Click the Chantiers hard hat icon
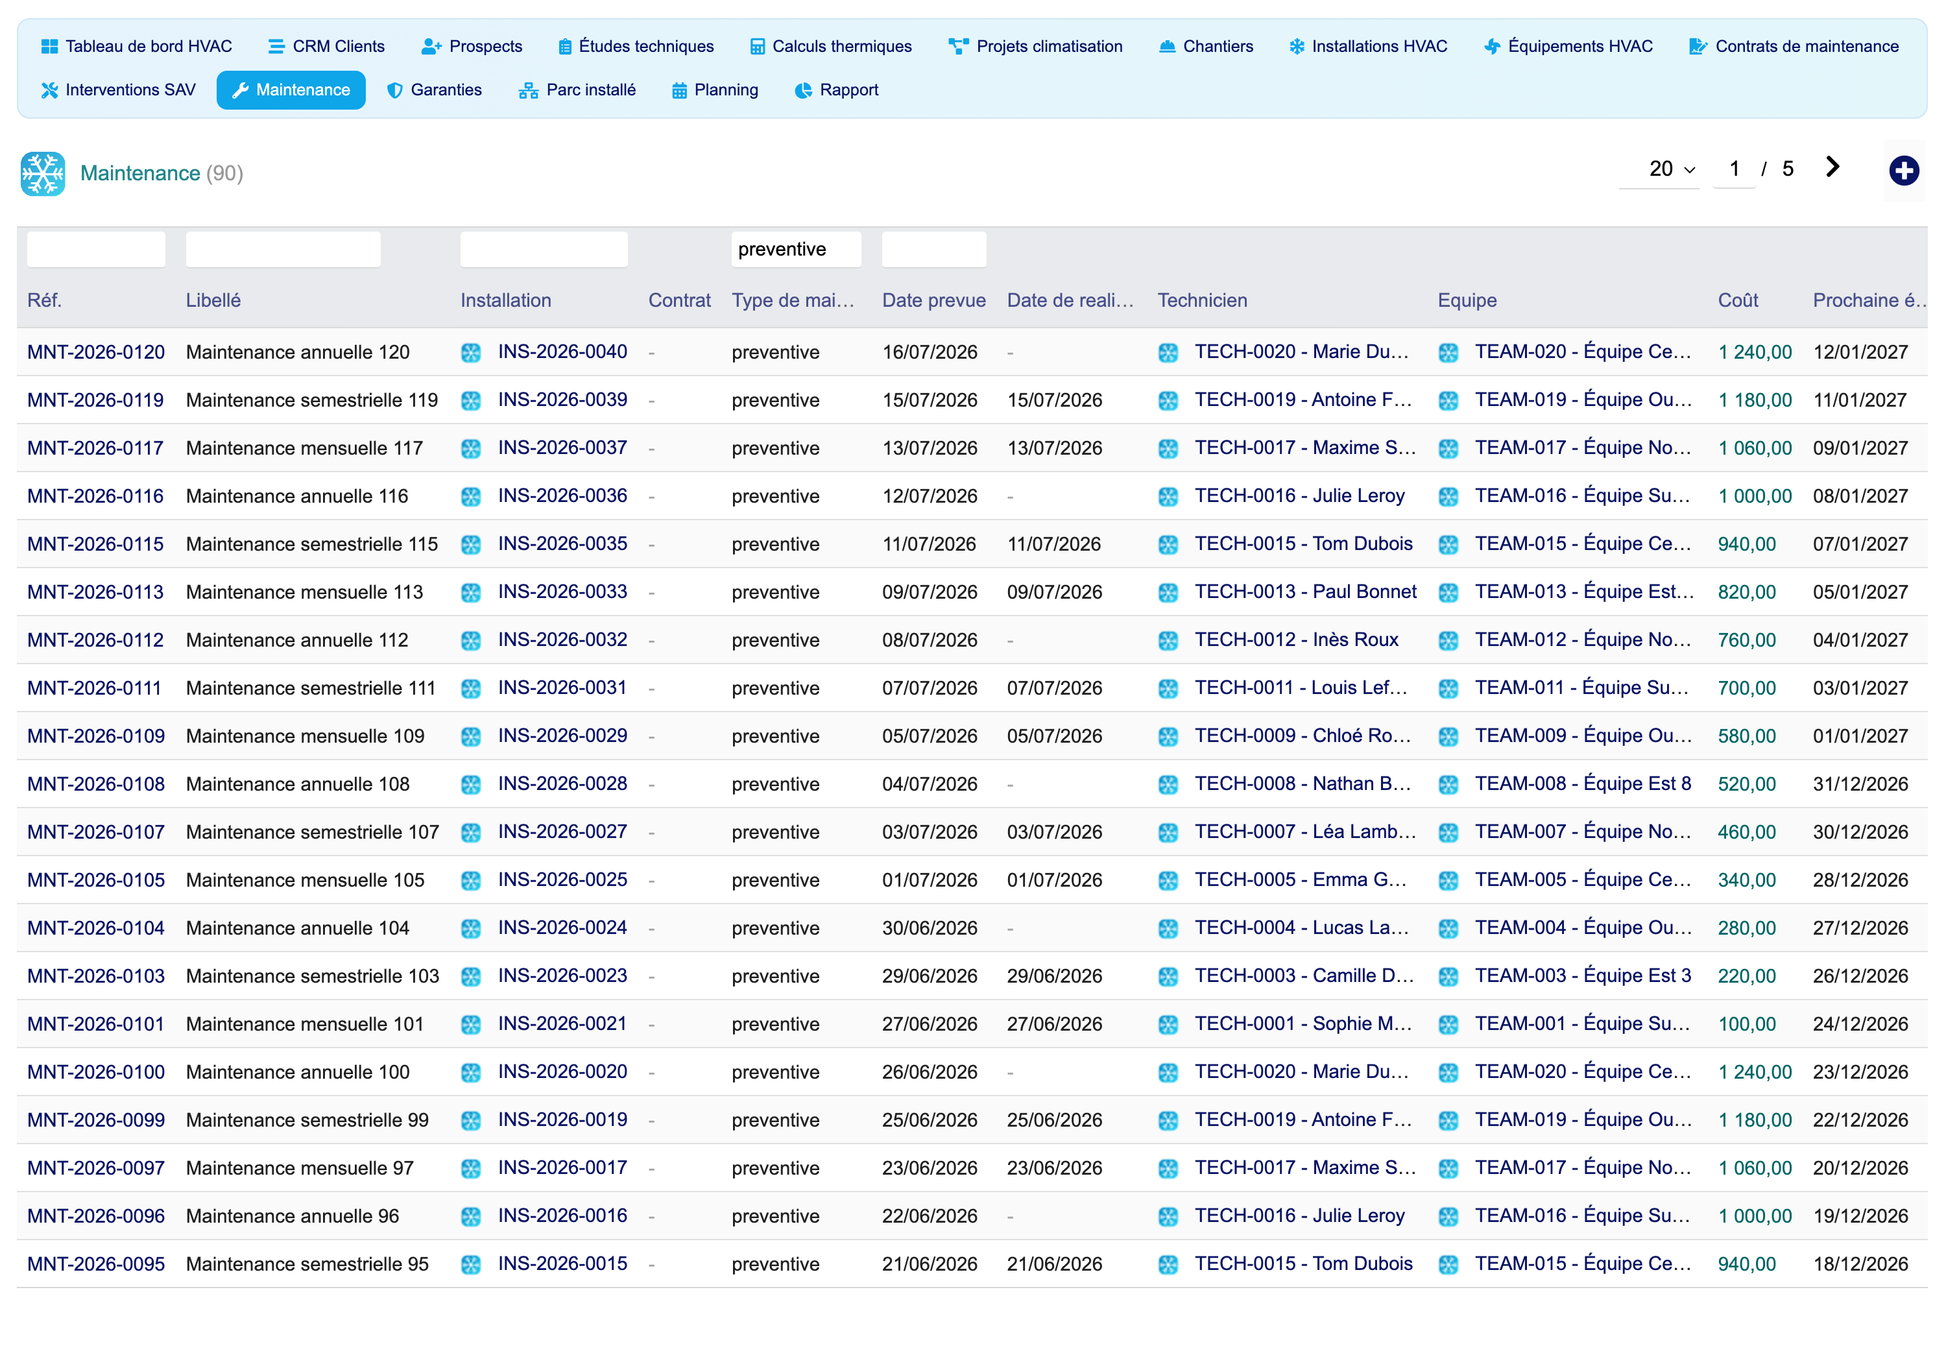 click(x=1167, y=46)
